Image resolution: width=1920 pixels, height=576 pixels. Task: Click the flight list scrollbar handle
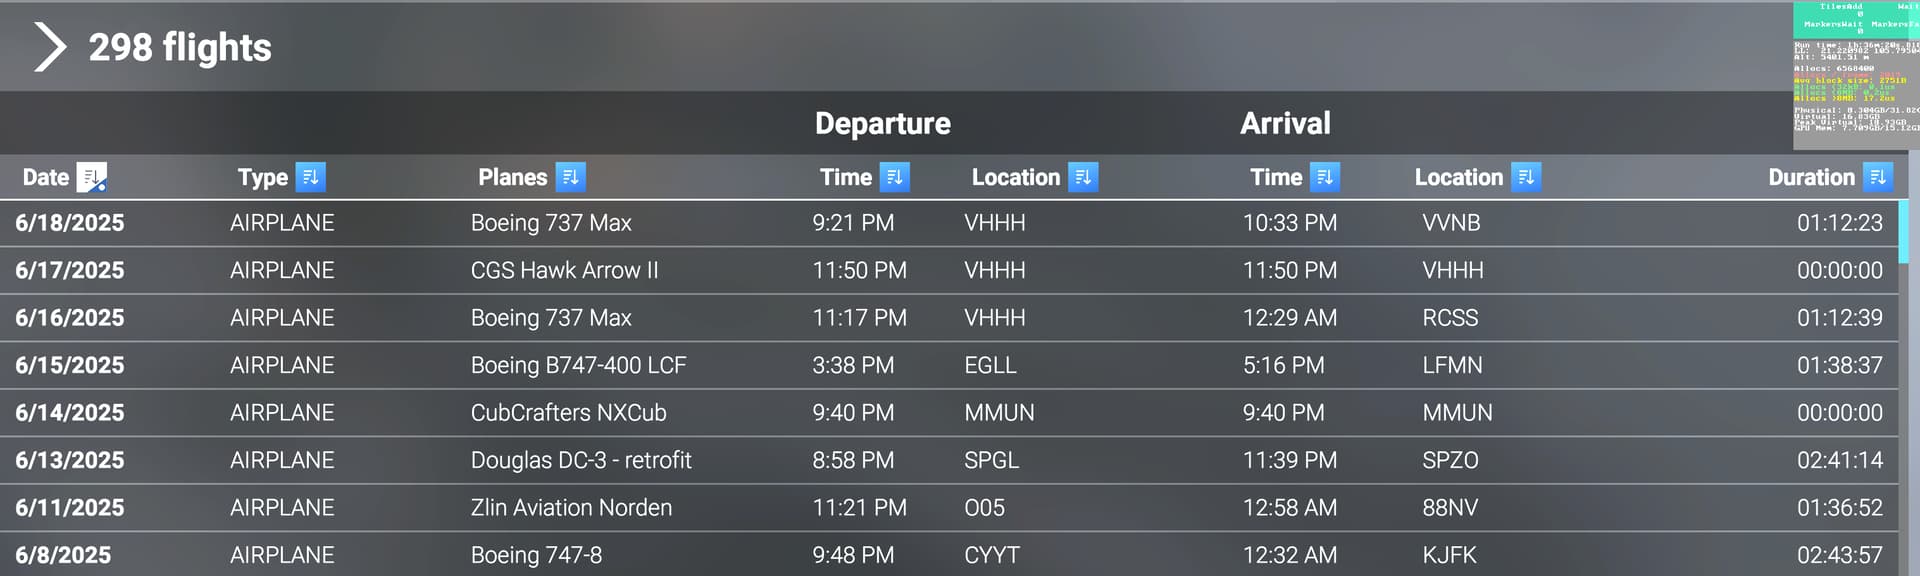coord(1904,231)
